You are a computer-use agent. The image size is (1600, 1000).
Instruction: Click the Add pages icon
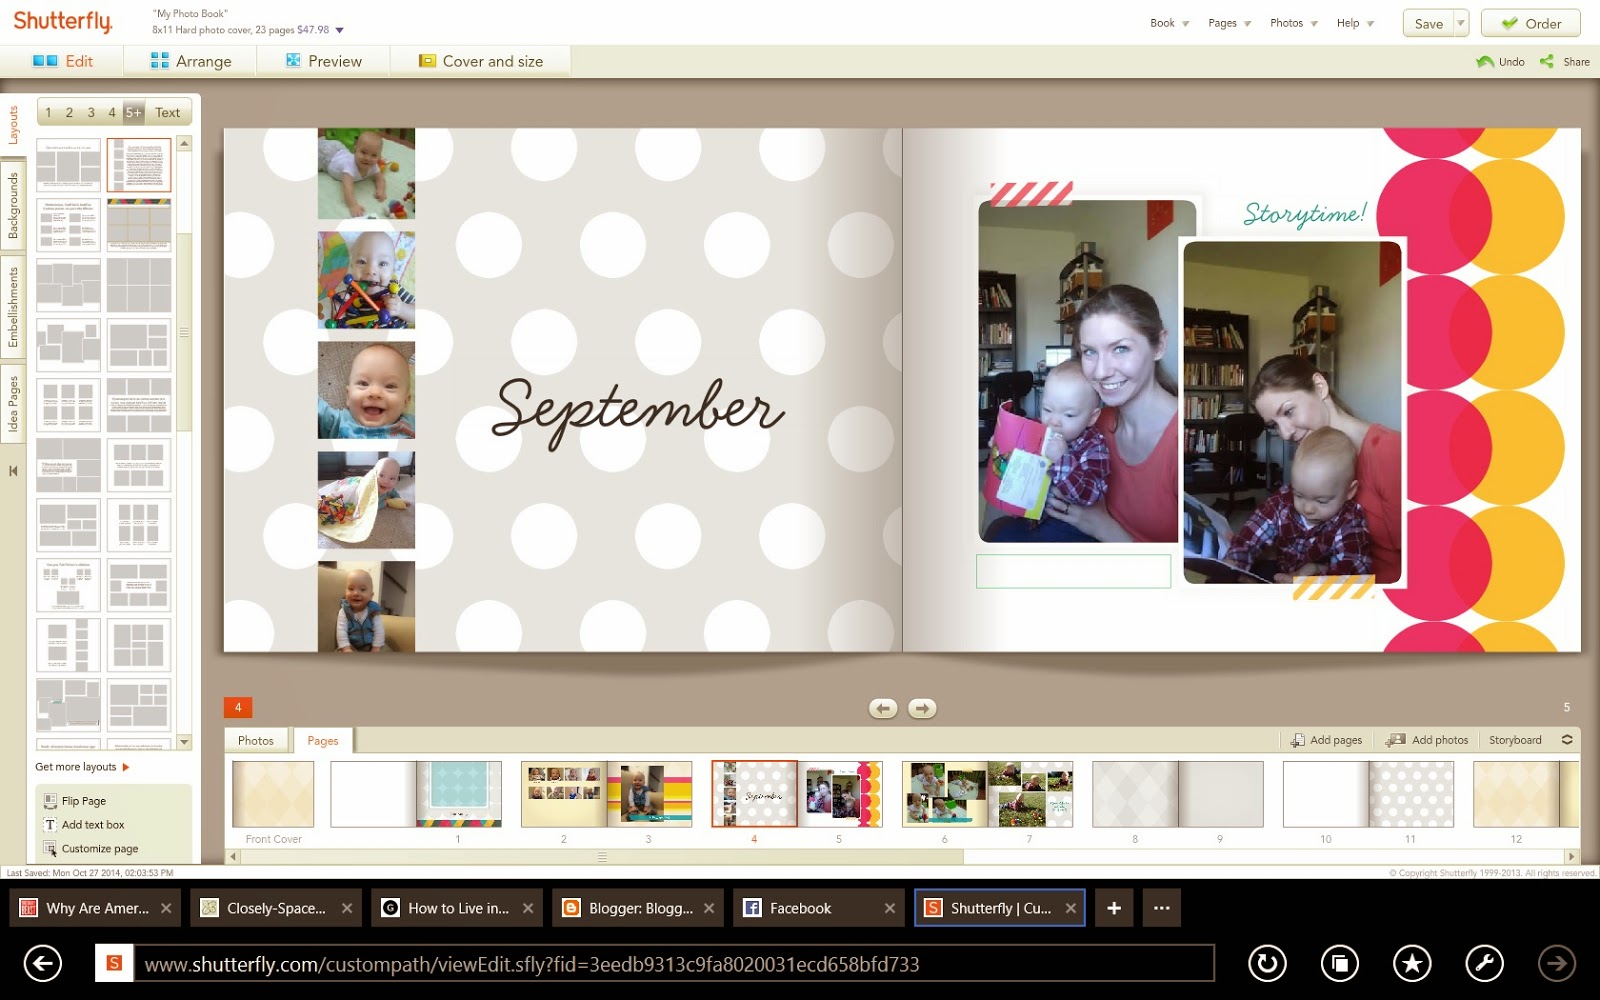point(1297,740)
